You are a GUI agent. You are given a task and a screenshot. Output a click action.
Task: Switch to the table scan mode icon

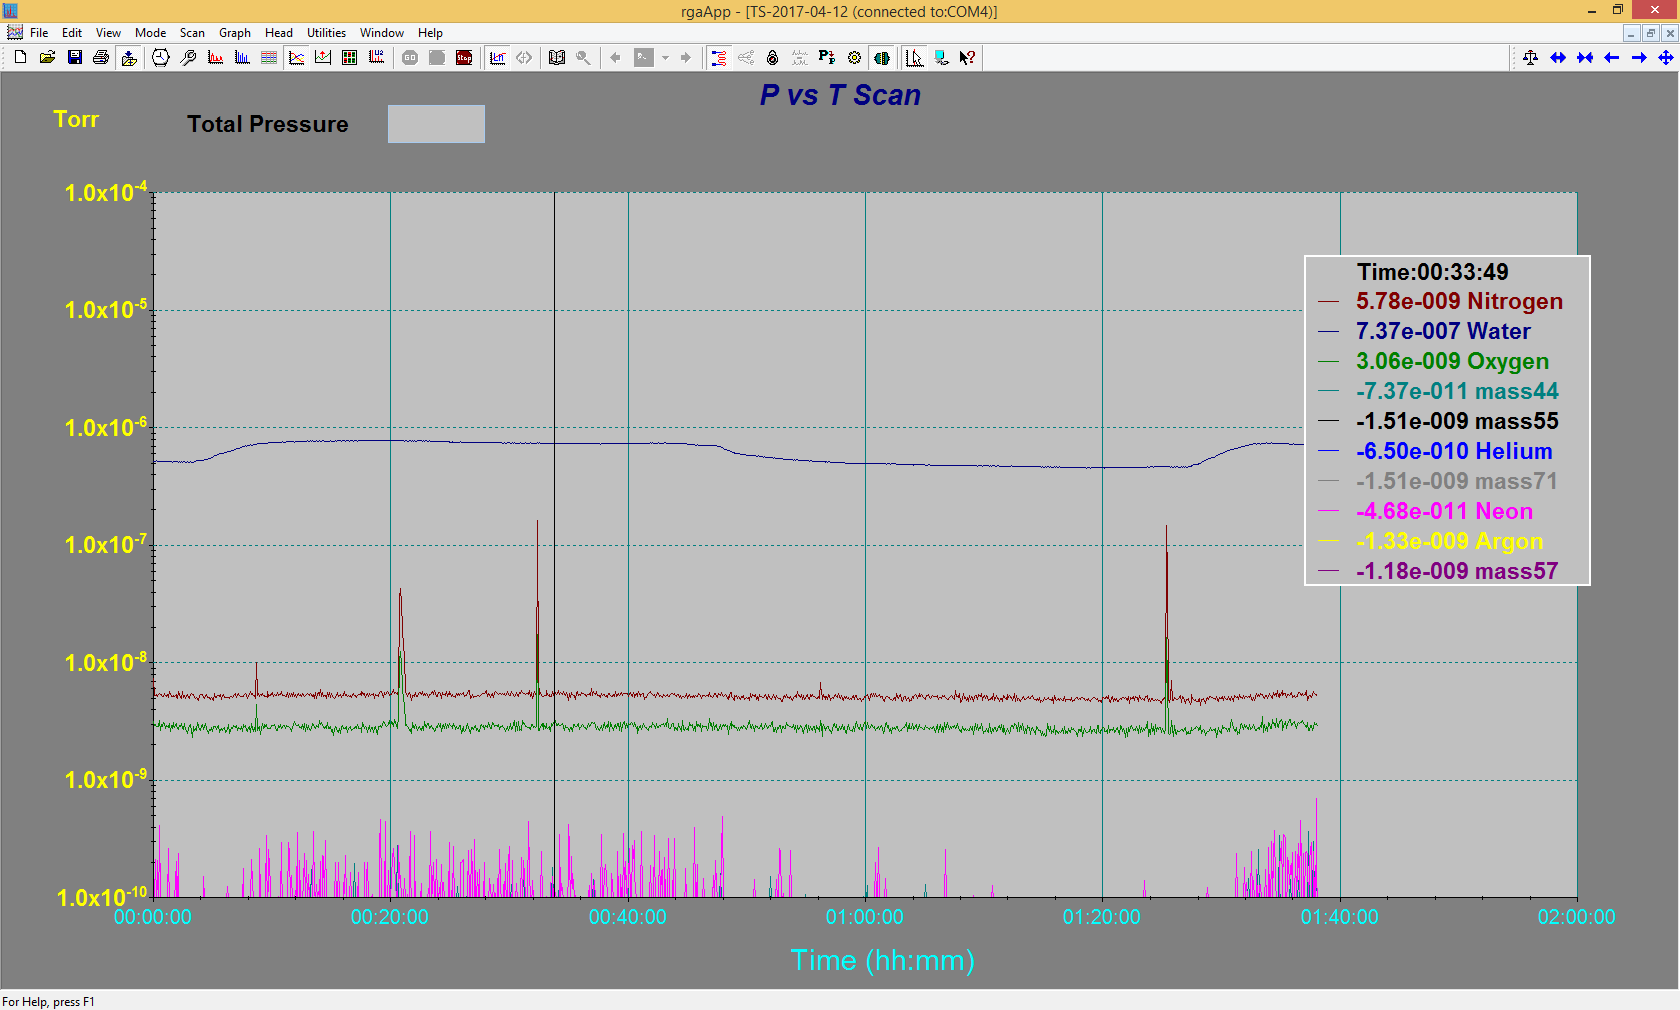[269, 58]
